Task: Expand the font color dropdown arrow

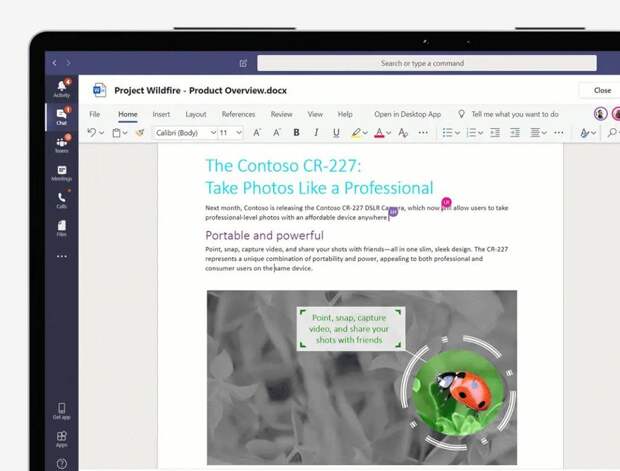Action: point(389,133)
